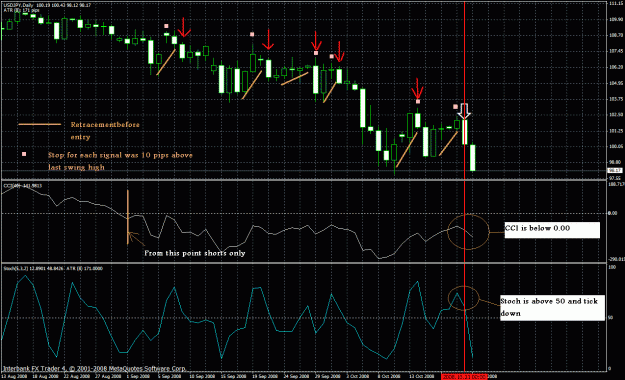The height and width of the screenshot is (380, 625).
Task: Click the 12 Aug 2008 date label
Action: (x=14, y=376)
